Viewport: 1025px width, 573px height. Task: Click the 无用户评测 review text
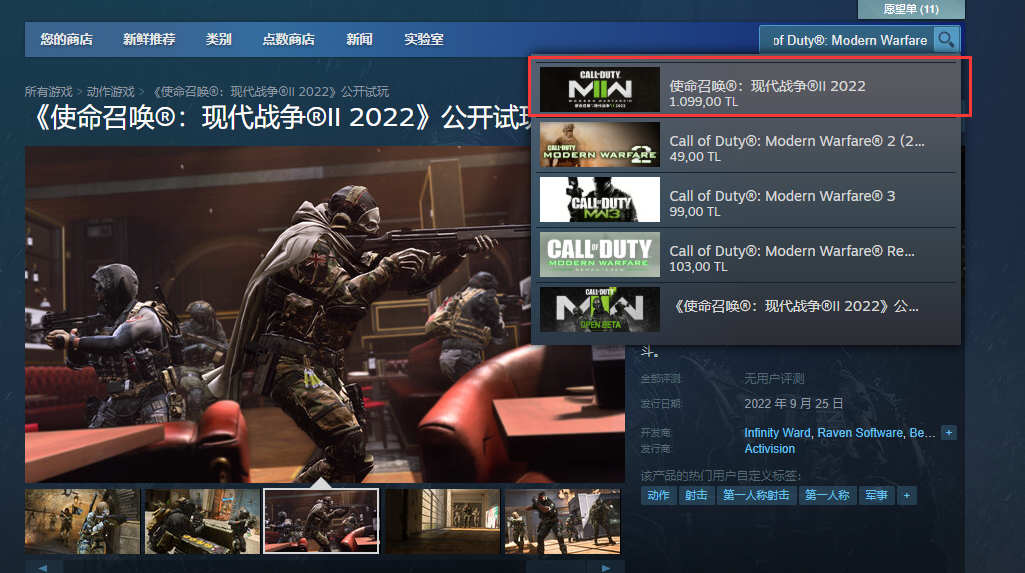[774, 378]
